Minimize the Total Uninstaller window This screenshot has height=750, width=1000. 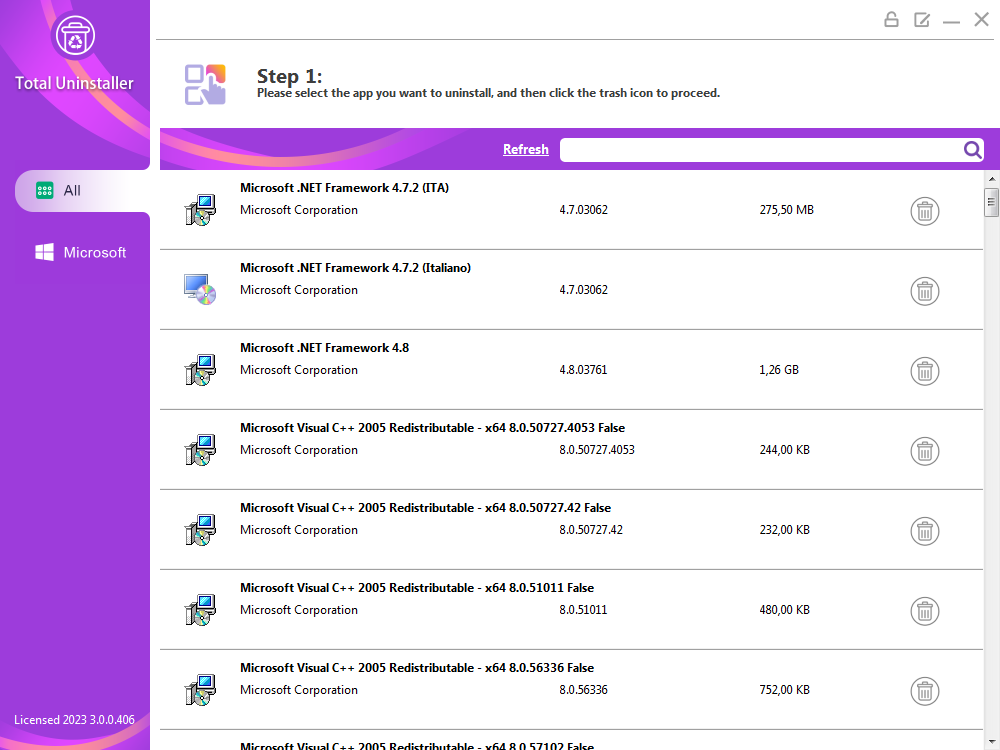(x=952, y=21)
